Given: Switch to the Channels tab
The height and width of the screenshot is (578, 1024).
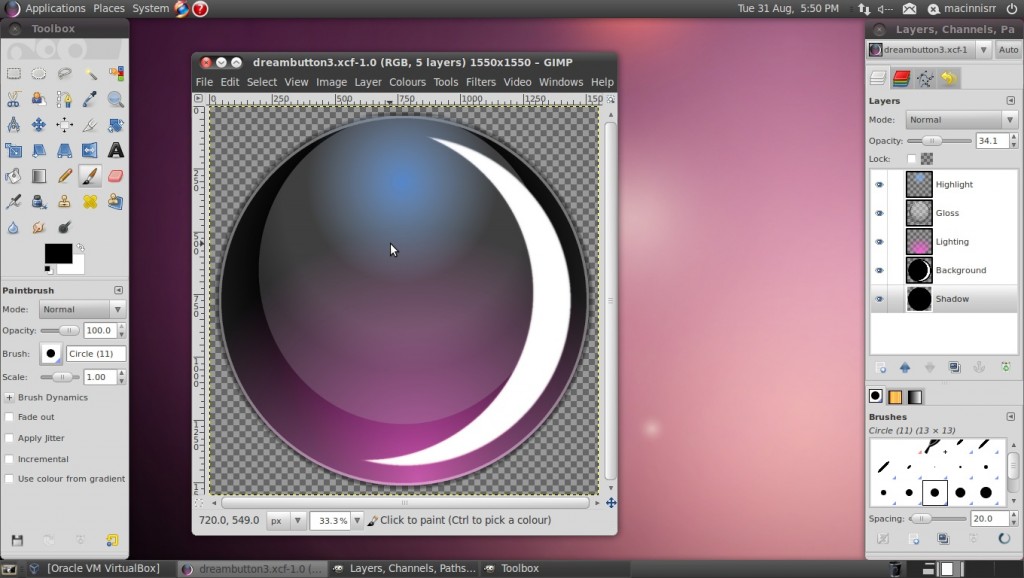Looking at the screenshot, I should click(x=901, y=78).
